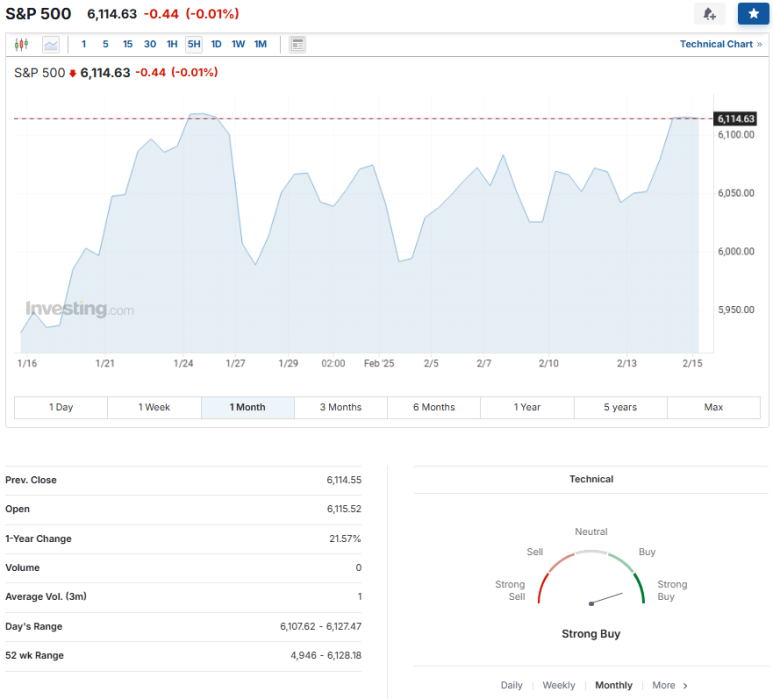Click the technical gauge needle

pos(607,598)
